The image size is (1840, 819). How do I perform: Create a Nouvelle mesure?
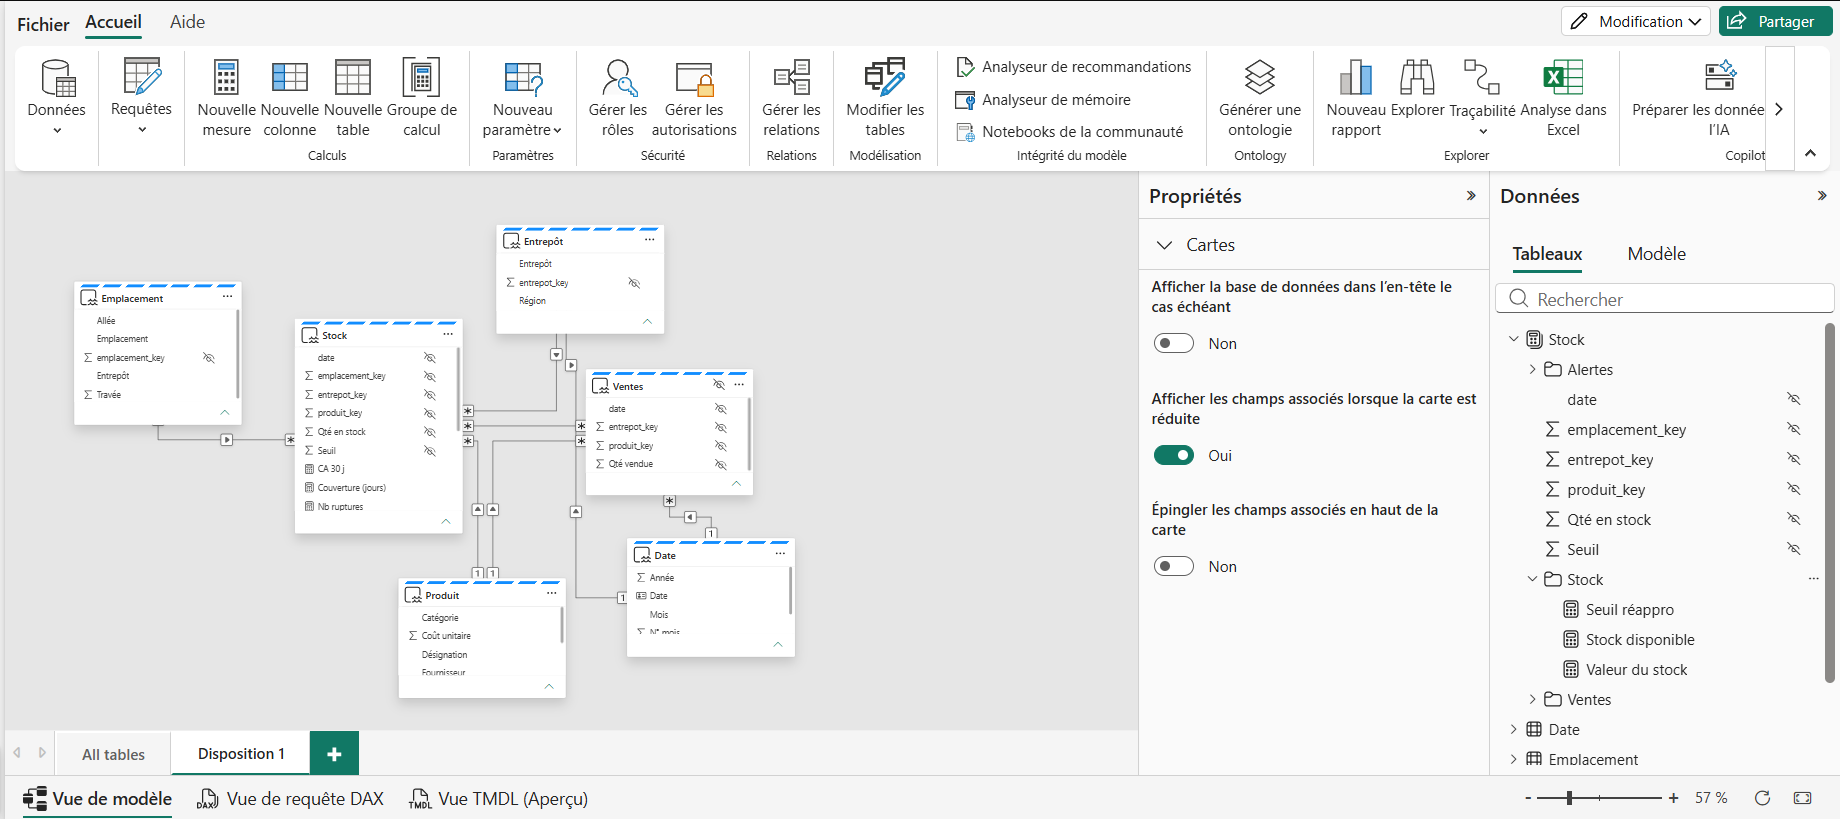pyautogui.click(x=226, y=98)
